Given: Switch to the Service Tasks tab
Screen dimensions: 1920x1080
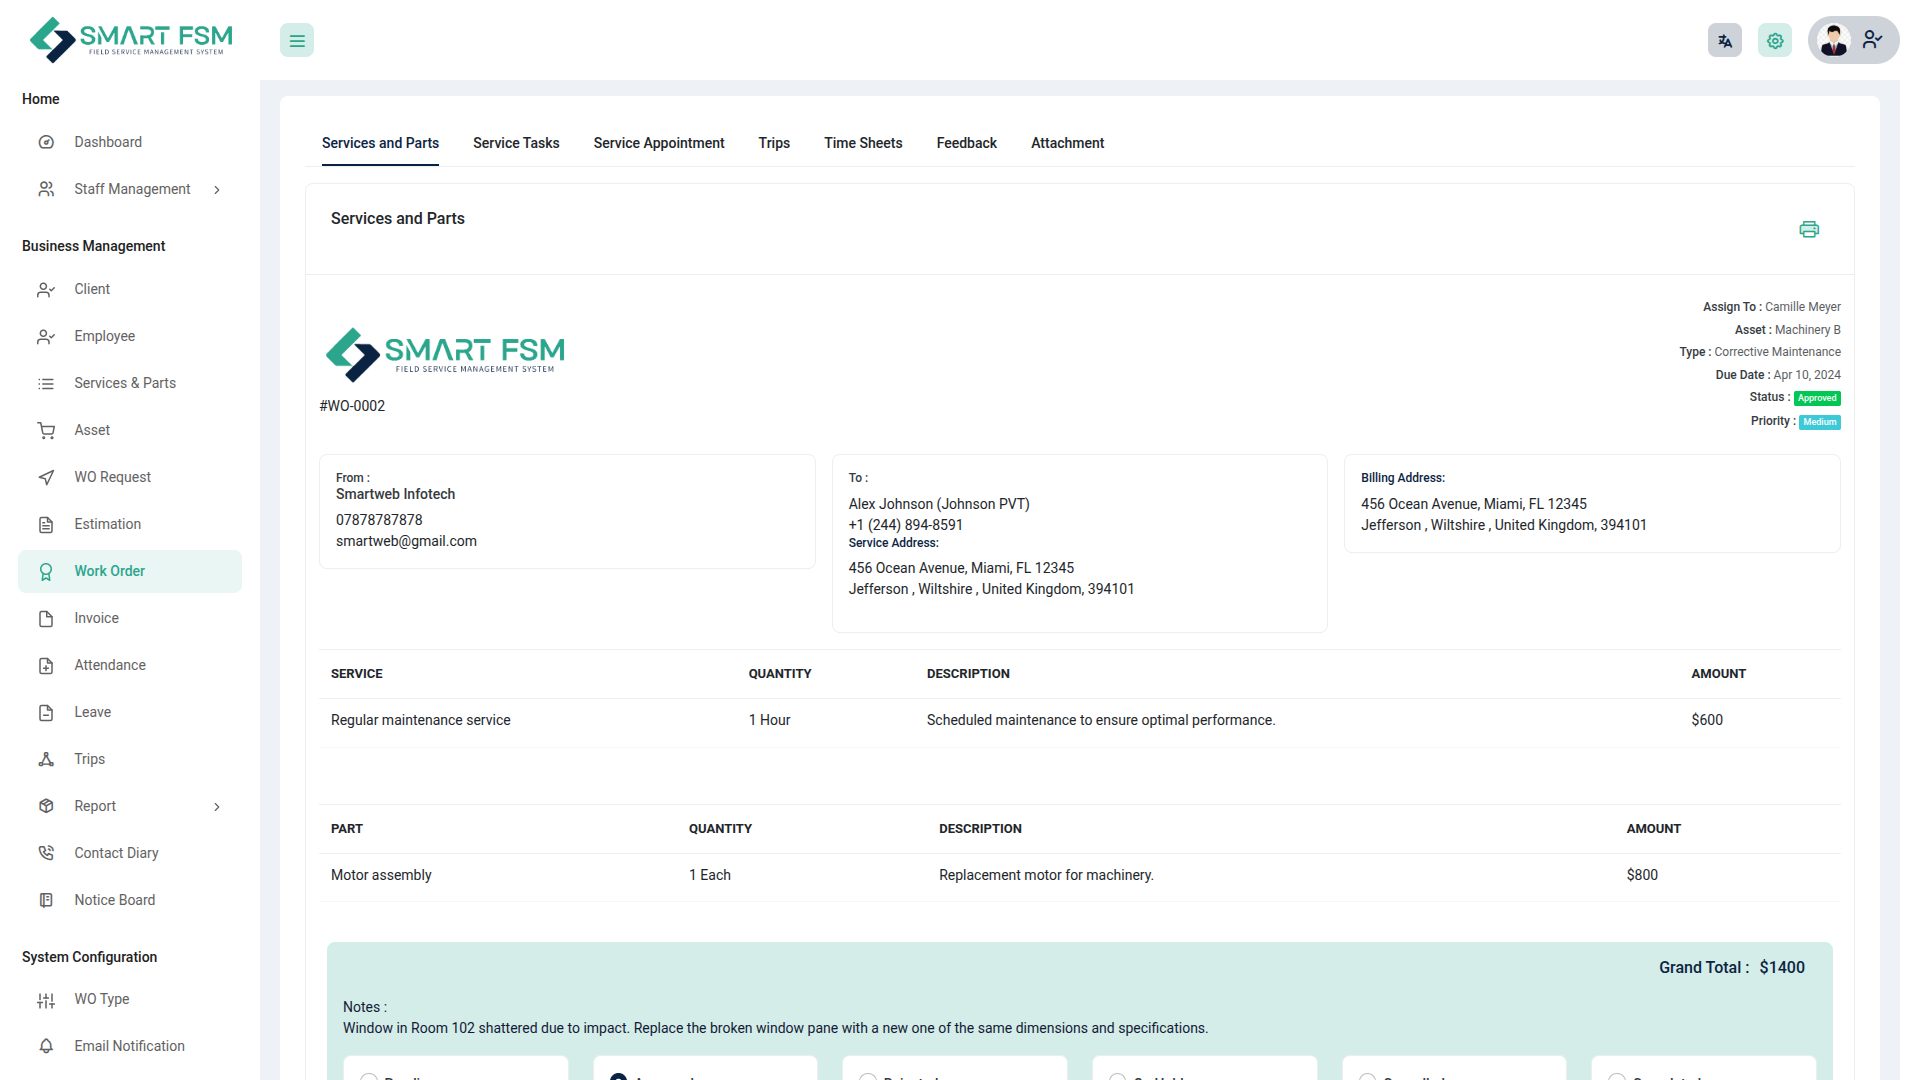Looking at the screenshot, I should [516, 143].
